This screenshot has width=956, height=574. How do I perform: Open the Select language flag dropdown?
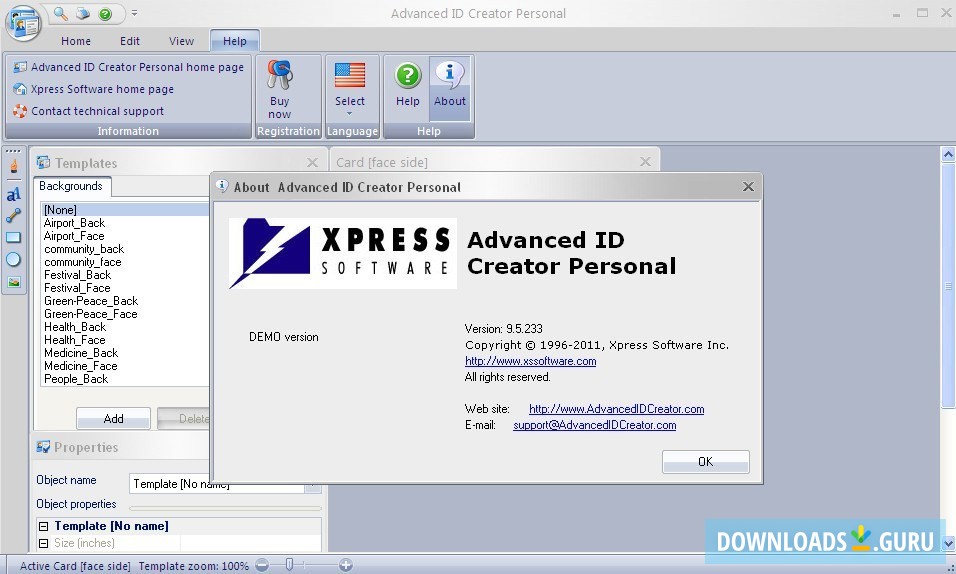pos(350,90)
